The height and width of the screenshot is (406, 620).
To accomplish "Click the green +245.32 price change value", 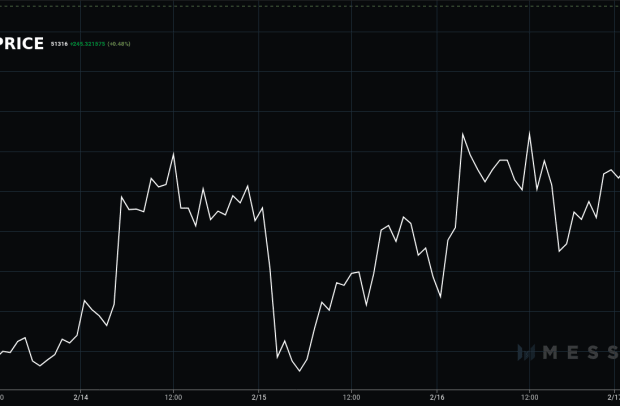I will click(87, 44).
